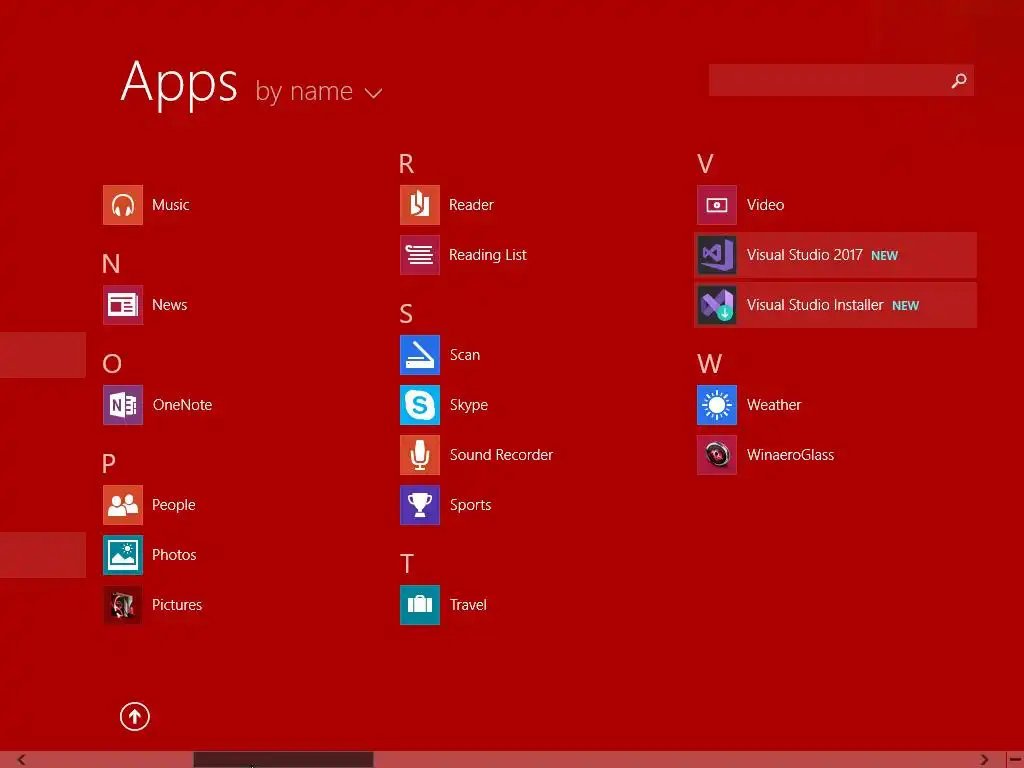Click the scrollbar left arrow
Screen dimensions: 1024x768
coord(22,760)
